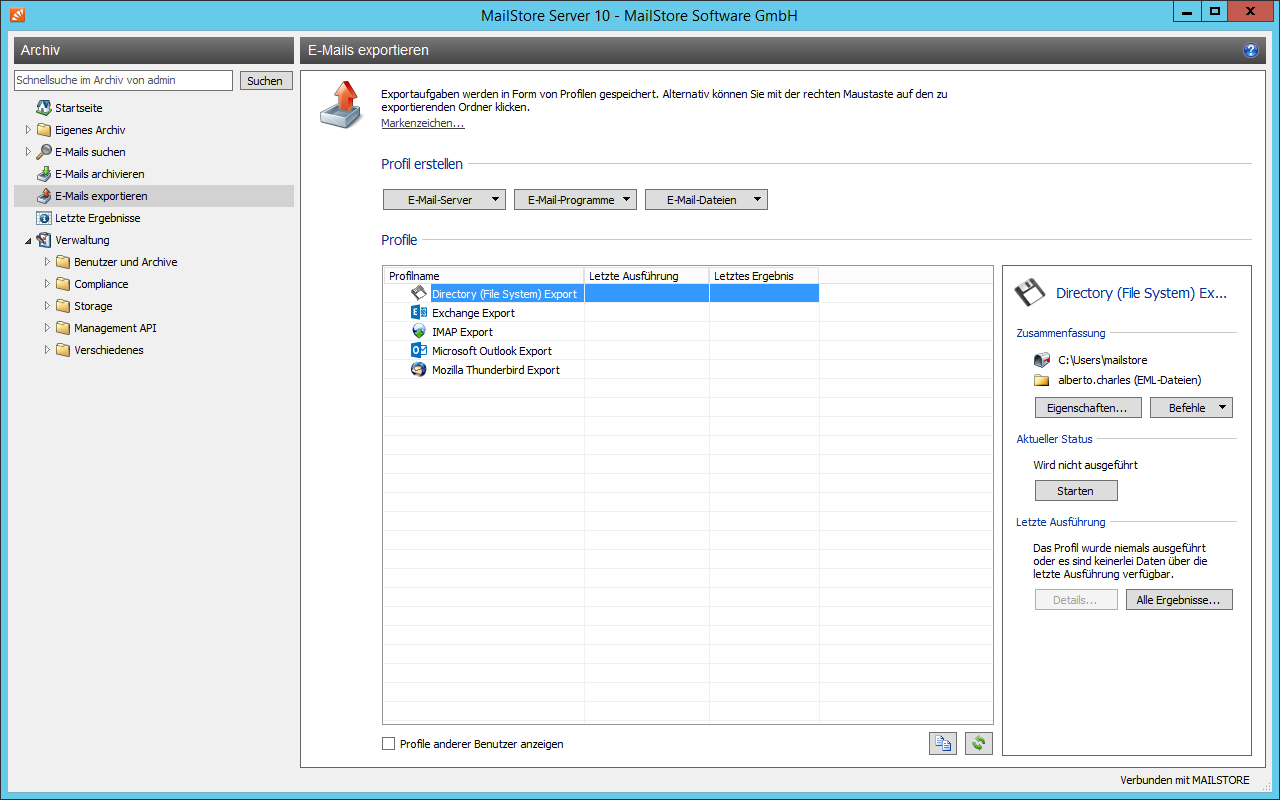This screenshot has width=1280, height=800.
Task: Select the Microsoft Outlook Export icon
Action: click(419, 350)
